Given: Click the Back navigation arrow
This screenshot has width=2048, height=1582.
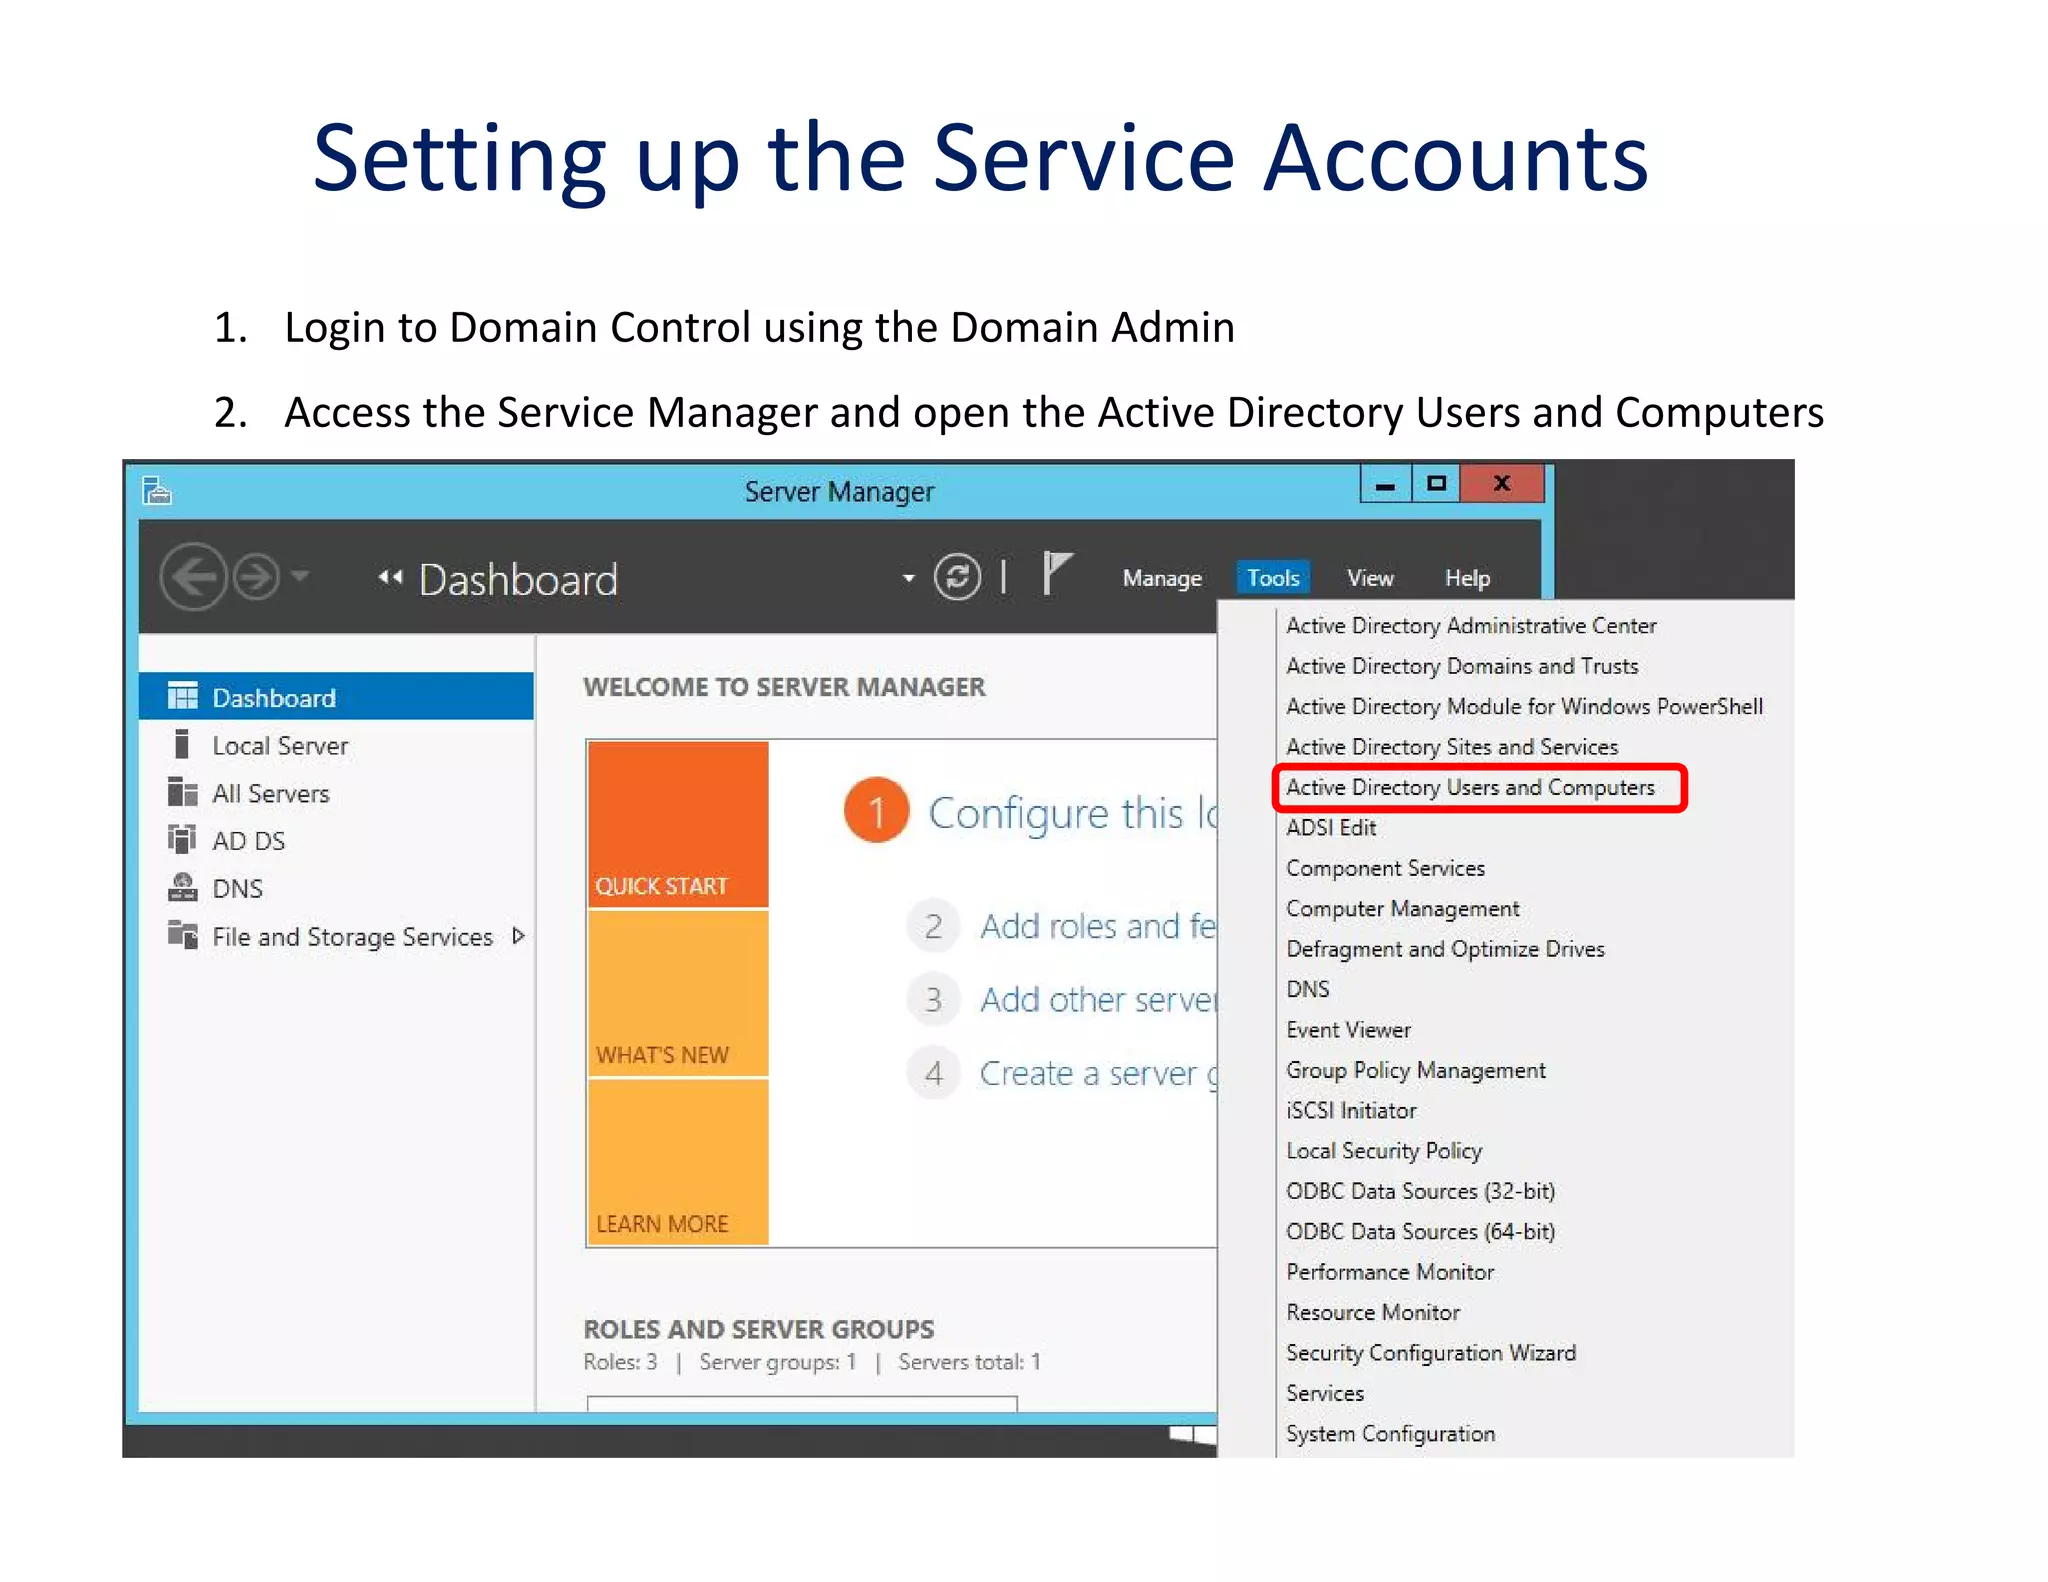Looking at the screenshot, I should 193,577.
